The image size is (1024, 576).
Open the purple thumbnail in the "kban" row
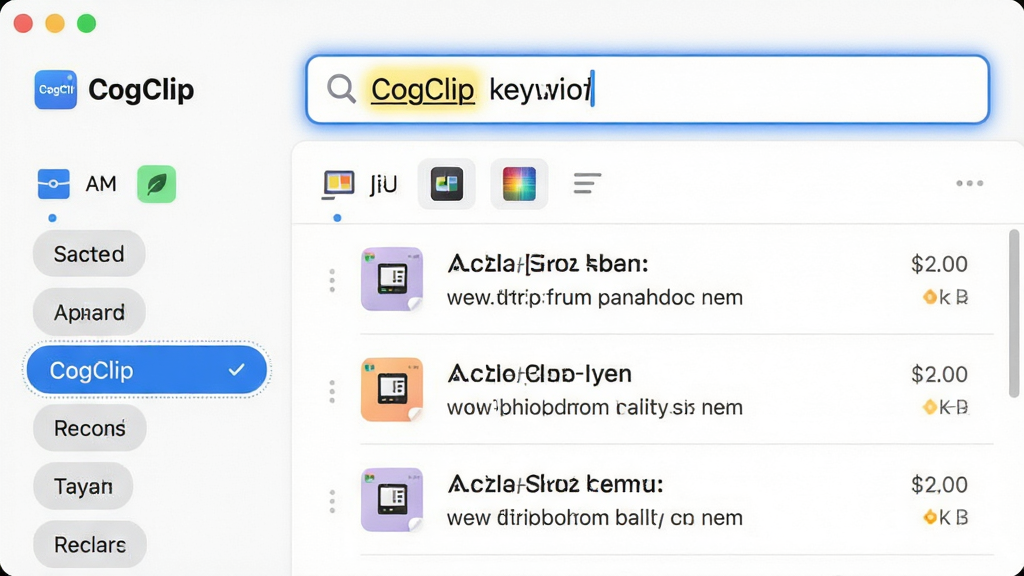tap(392, 279)
